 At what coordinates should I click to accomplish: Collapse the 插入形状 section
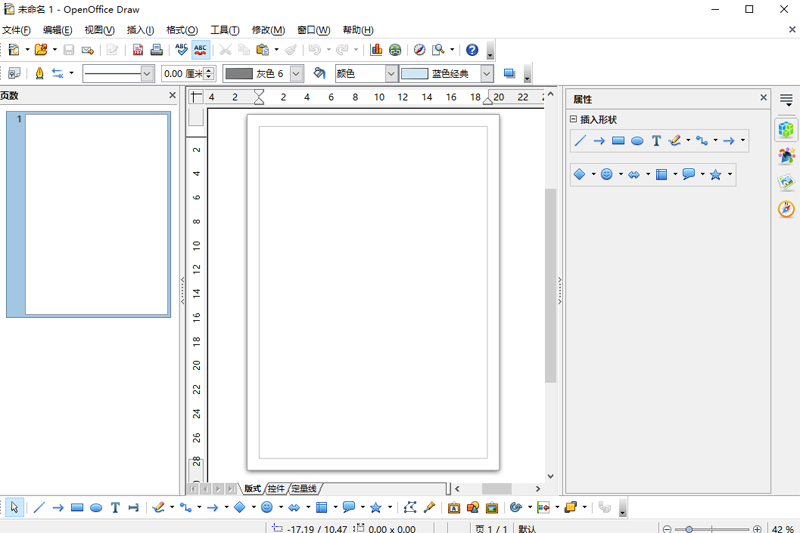point(574,119)
